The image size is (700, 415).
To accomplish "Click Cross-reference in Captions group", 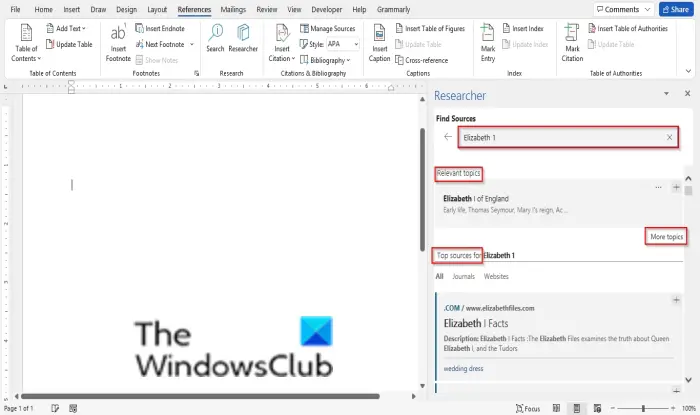I will click(x=422, y=60).
